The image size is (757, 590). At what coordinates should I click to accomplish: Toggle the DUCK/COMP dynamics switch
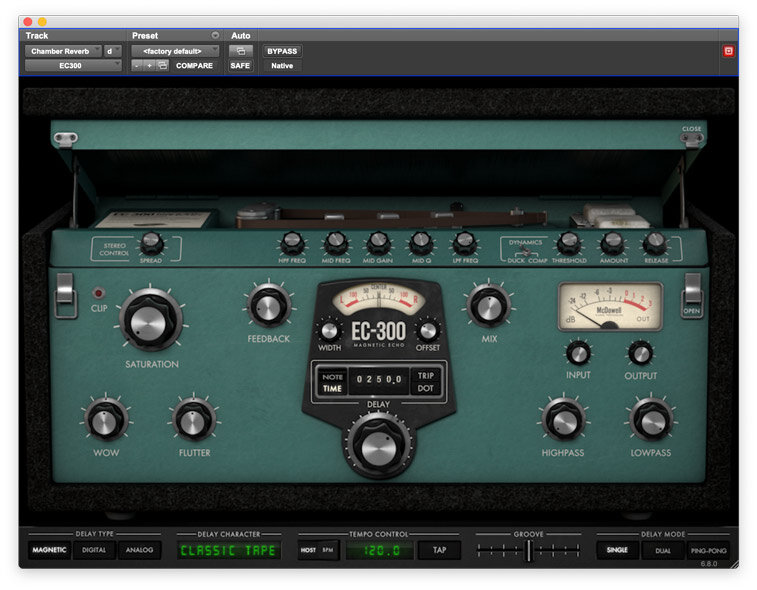525,251
